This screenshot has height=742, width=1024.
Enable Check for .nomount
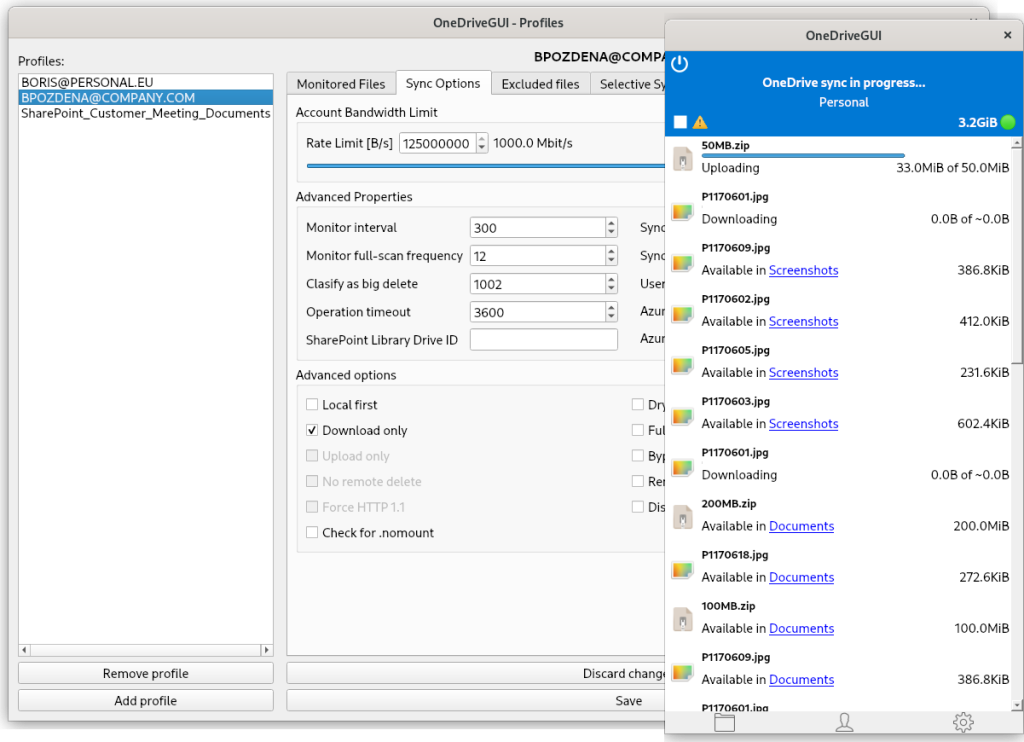click(312, 532)
